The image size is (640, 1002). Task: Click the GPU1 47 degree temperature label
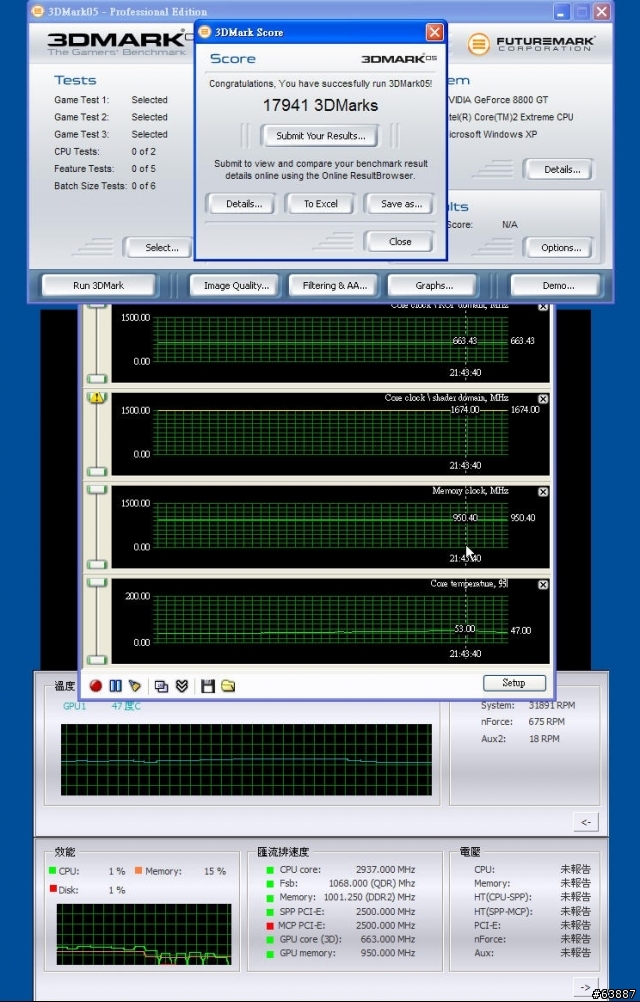pyautogui.click(x=102, y=706)
